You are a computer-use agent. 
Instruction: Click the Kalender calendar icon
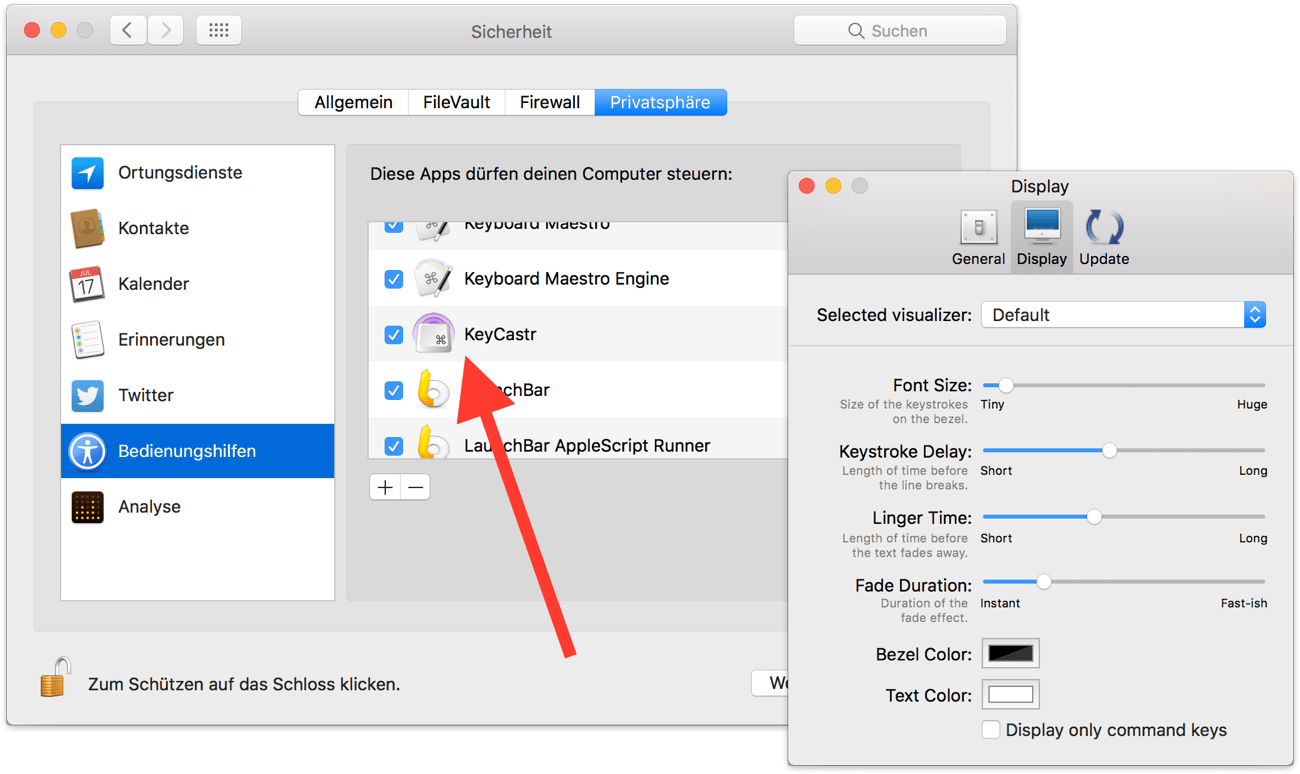click(x=87, y=284)
